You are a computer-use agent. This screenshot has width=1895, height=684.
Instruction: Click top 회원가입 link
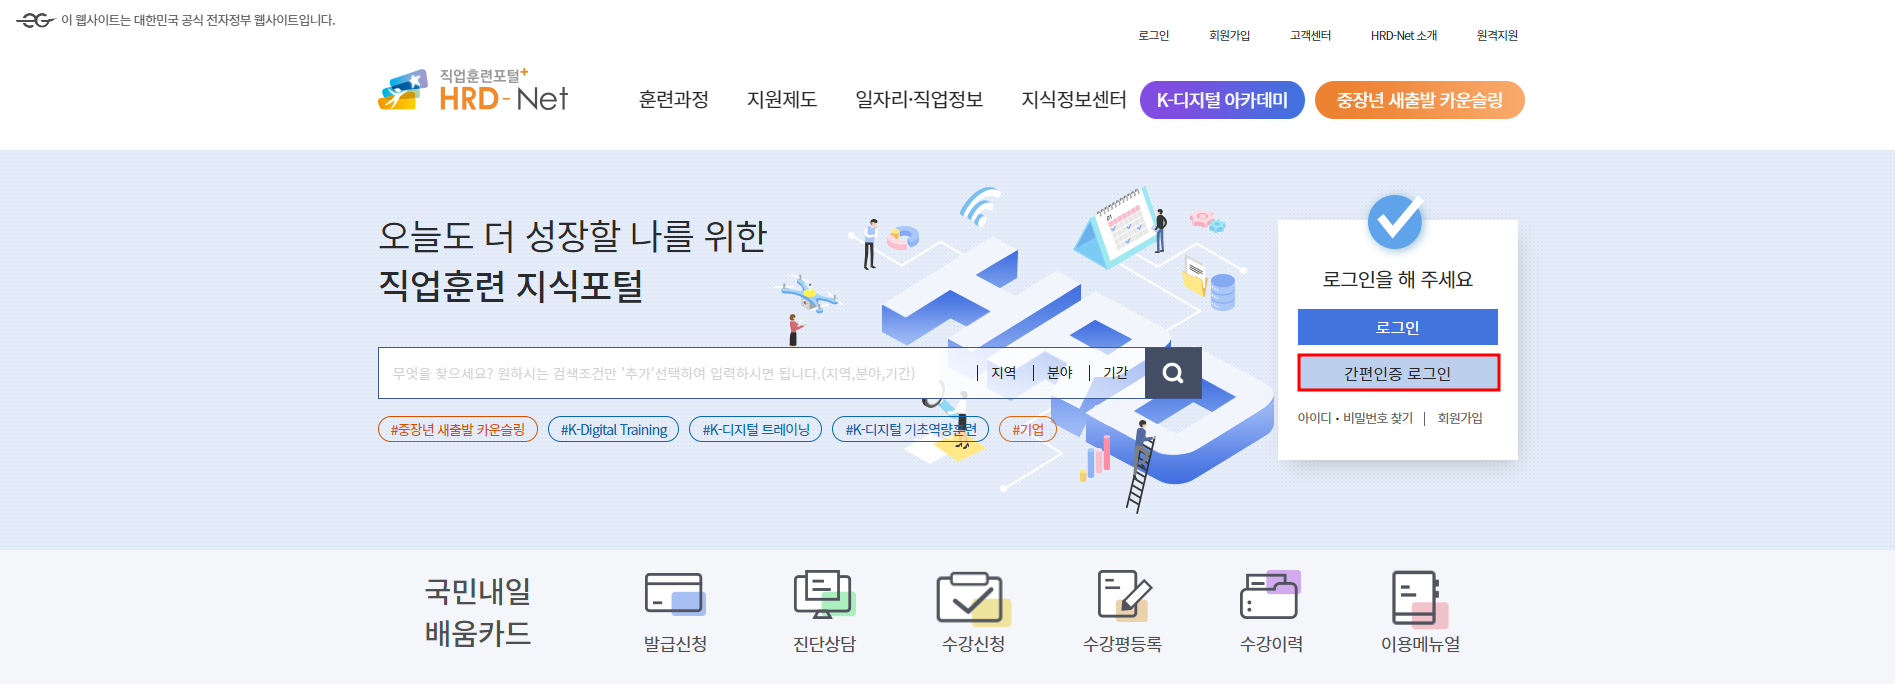click(x=1229, y=35)
